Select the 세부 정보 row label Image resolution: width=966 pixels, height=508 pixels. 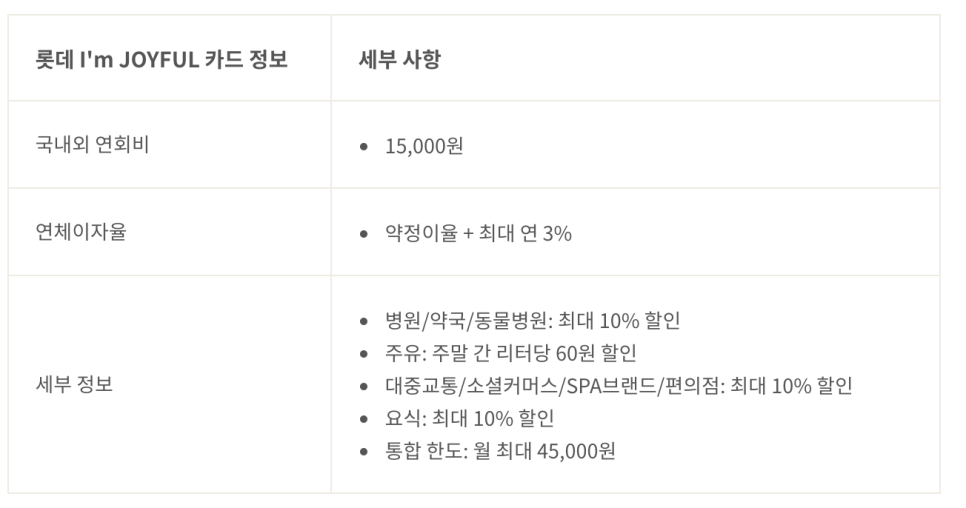click(x=74, y=384)
